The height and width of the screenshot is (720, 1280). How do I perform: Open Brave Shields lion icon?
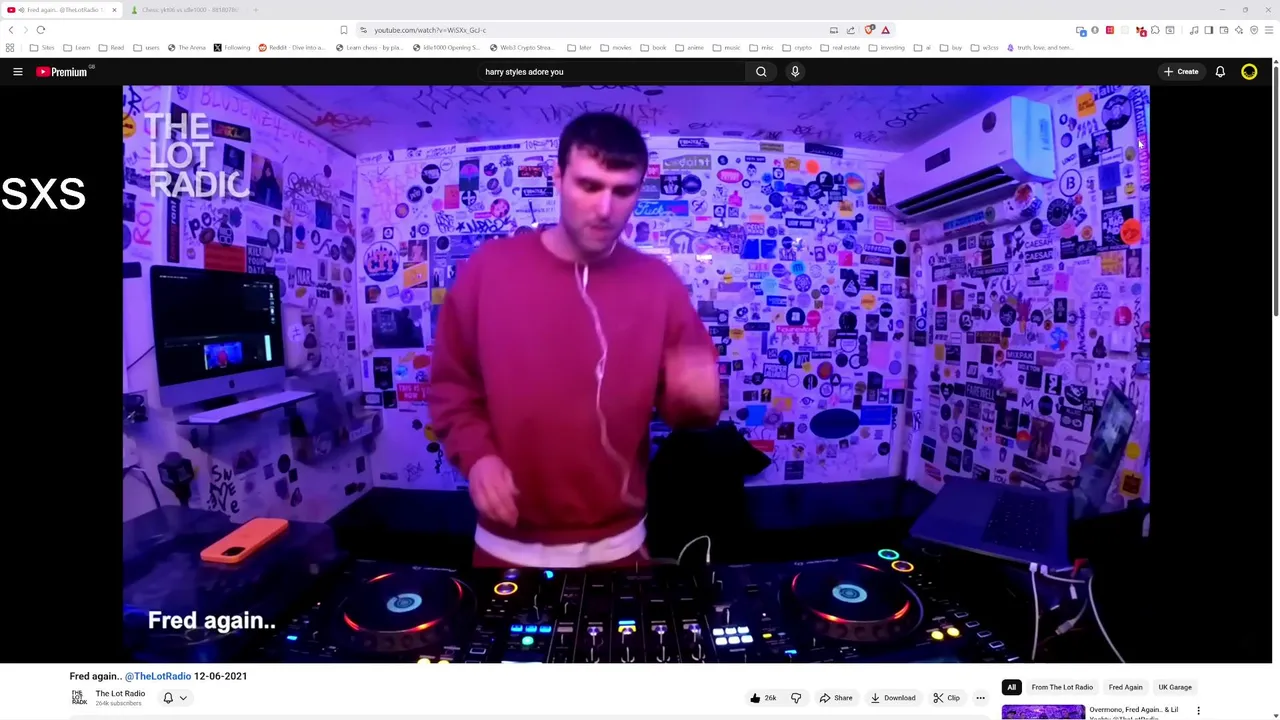[869, 30]
